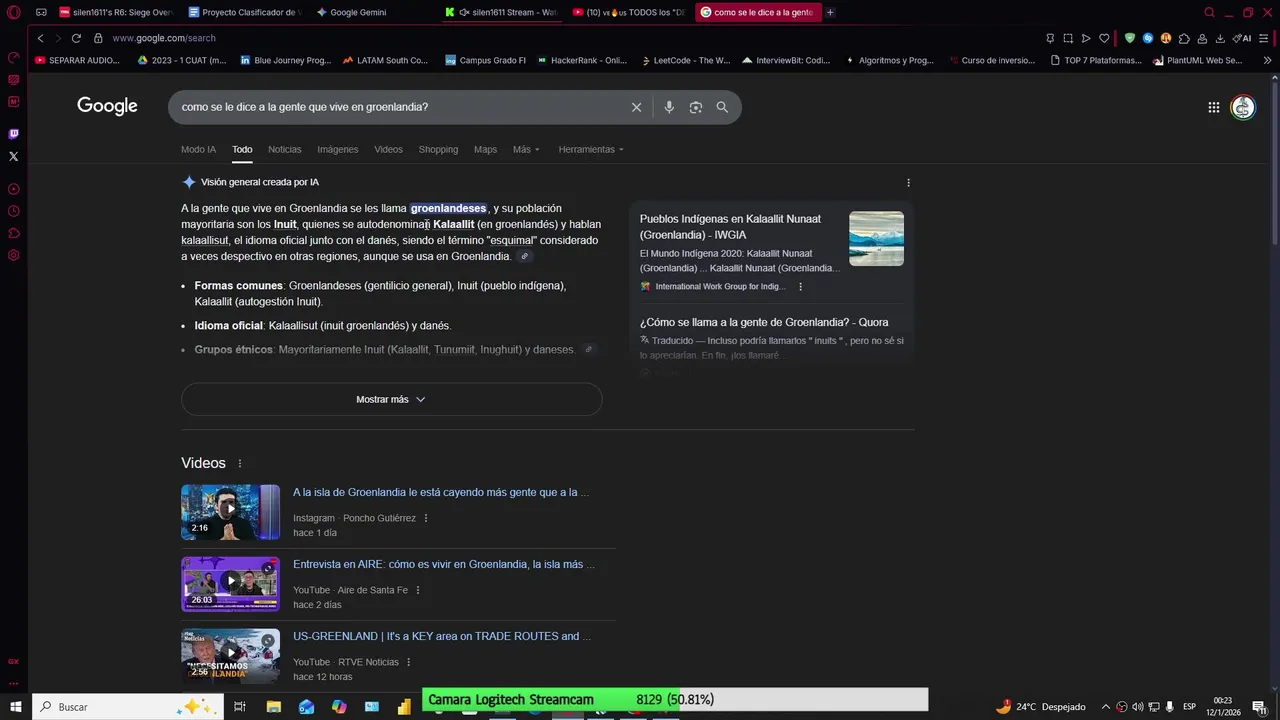Open PlantUML Web Server bookmark
This screenshot has width=1280, height=720.
point(1198,60)
